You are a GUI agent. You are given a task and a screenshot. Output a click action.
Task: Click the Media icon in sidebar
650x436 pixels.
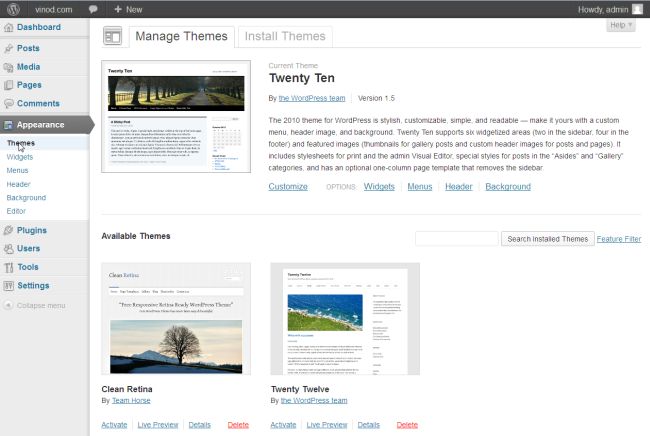coord(8,67)
